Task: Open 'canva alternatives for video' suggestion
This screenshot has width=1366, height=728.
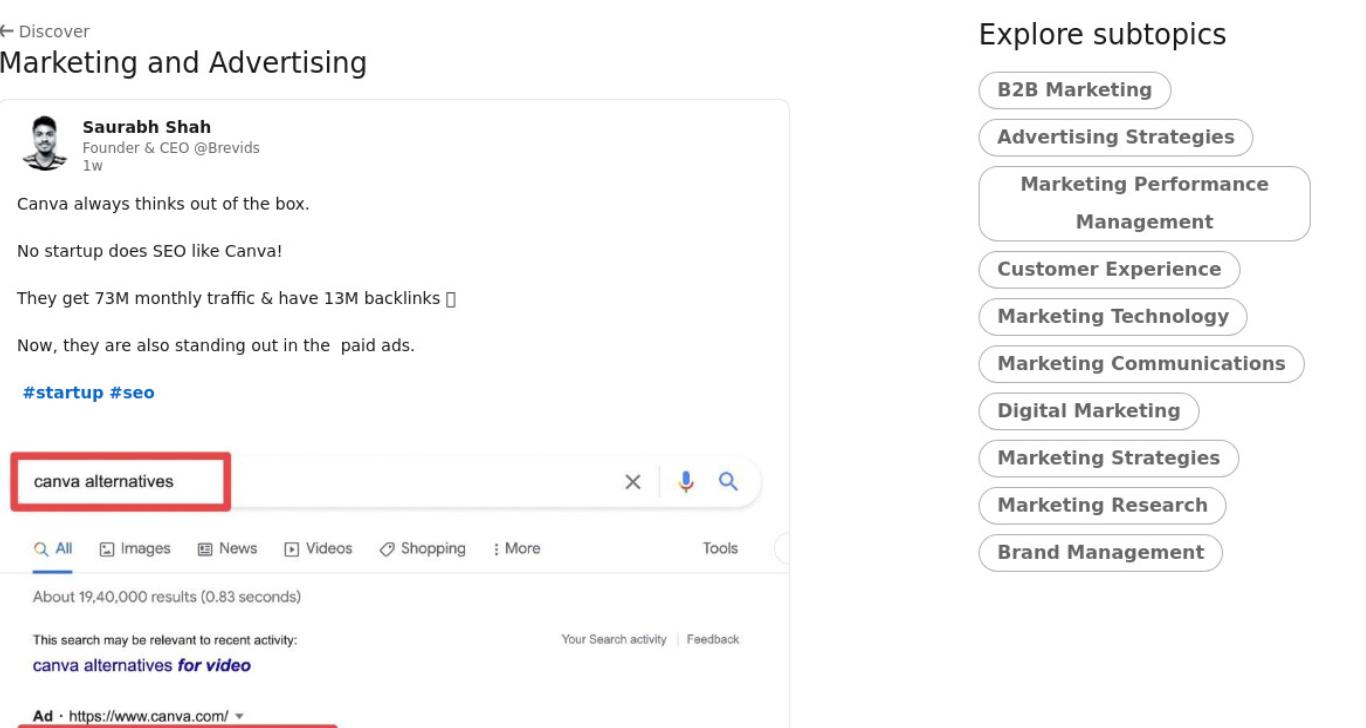Action: (x=142, y=665)
